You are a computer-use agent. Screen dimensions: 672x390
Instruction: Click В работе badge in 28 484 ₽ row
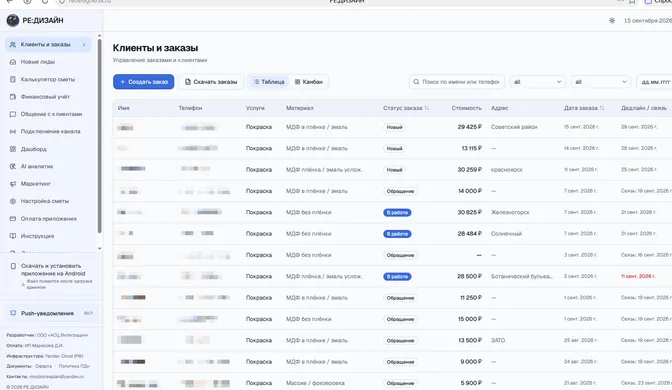(x=397, y=234)
